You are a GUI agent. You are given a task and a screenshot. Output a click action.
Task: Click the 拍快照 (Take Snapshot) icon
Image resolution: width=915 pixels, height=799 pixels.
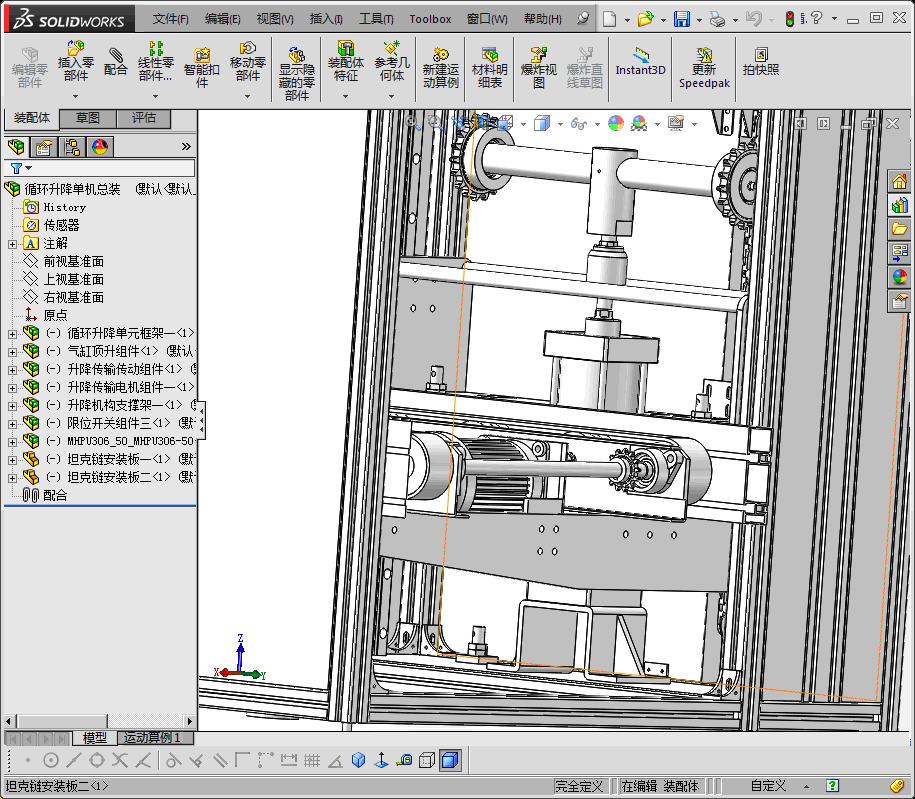[761, 56]
